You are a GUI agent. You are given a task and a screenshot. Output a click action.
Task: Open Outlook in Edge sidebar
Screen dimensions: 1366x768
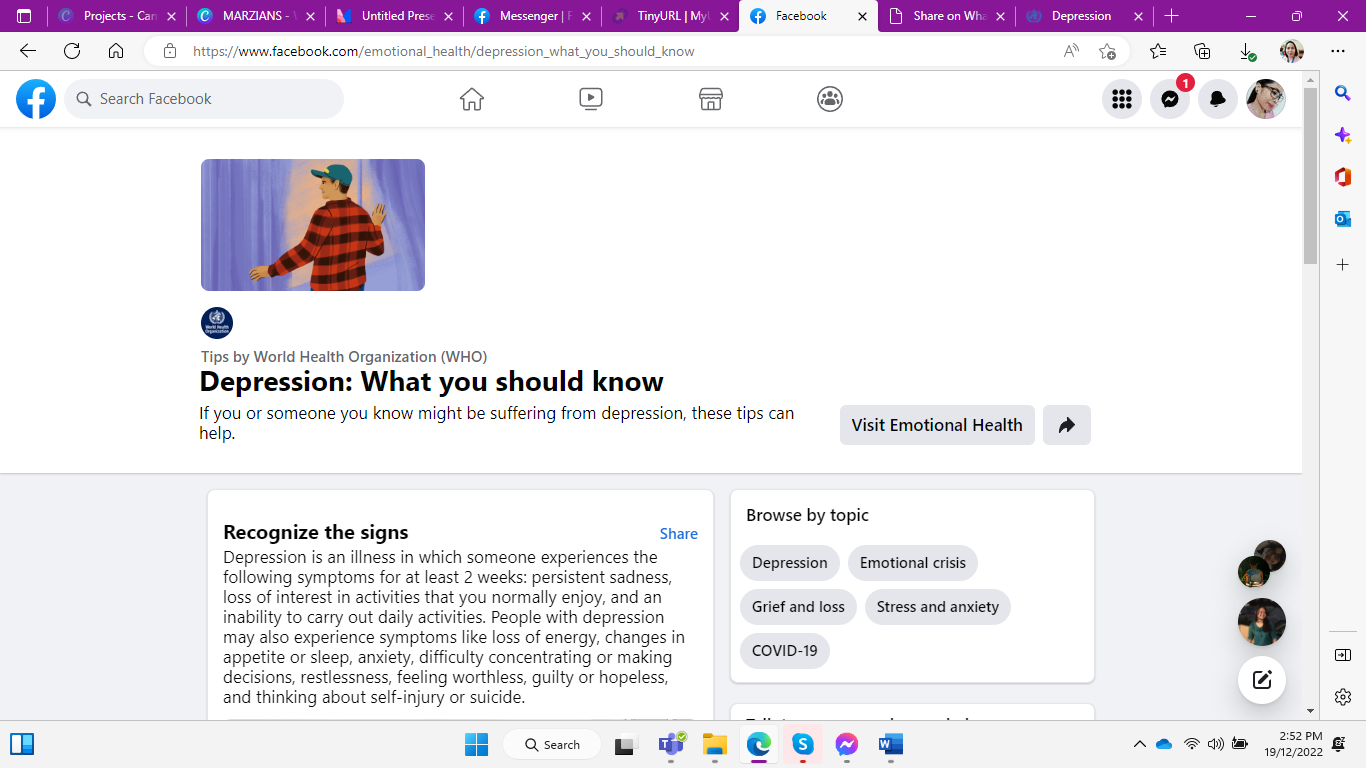[1343, 219]
